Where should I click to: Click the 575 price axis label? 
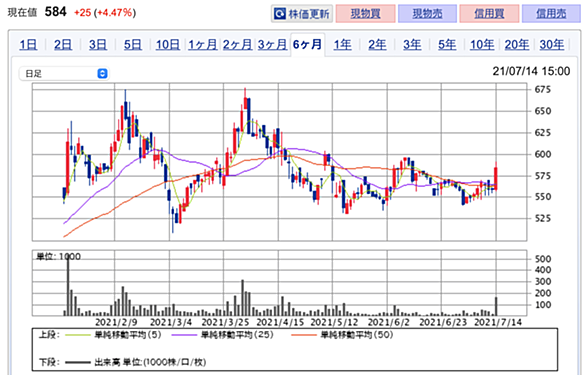coord(543,176)
